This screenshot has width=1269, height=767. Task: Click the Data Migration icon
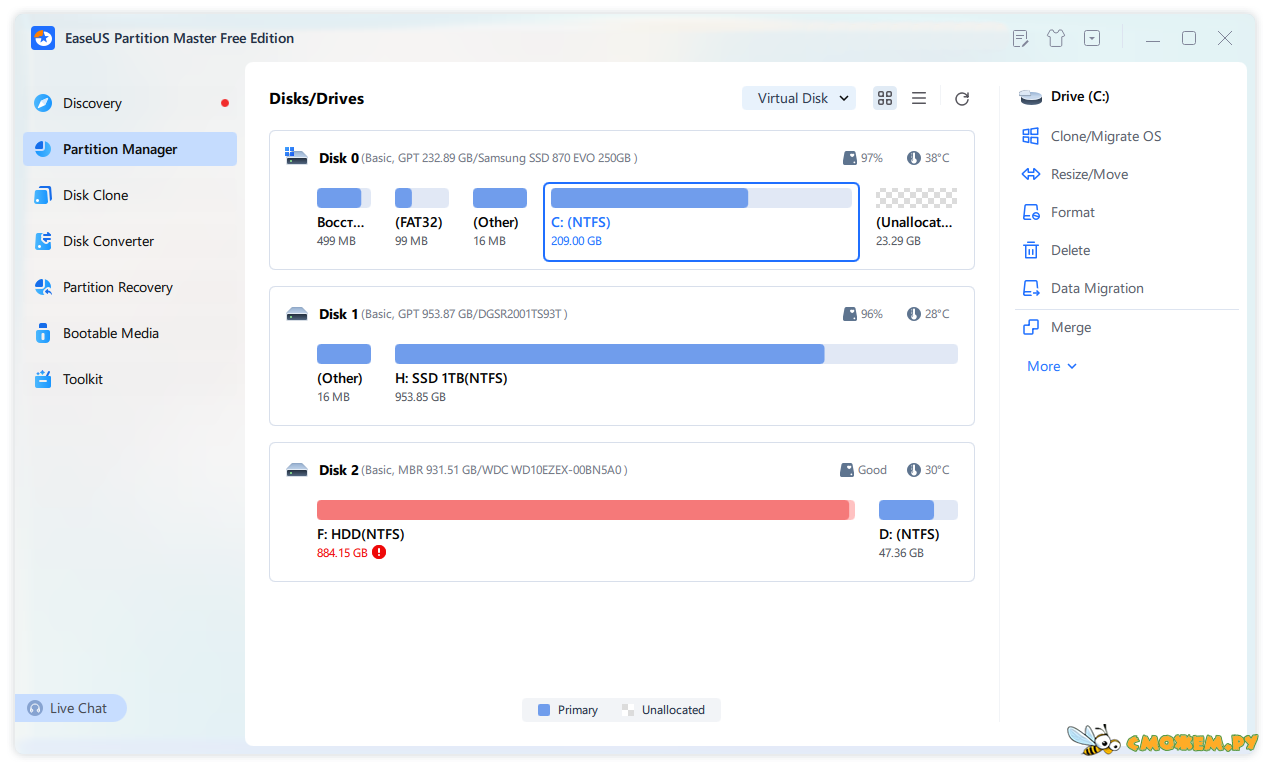1031,288
